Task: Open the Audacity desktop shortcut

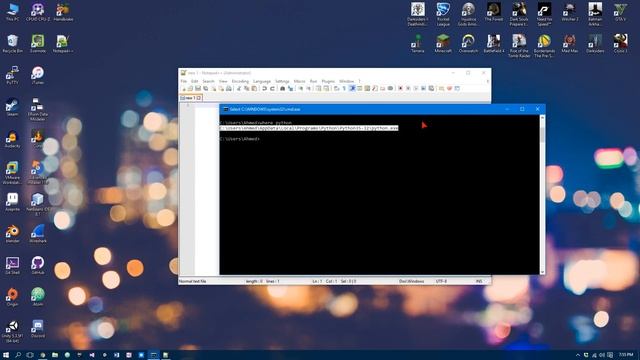Action: (x=12, y=139)
